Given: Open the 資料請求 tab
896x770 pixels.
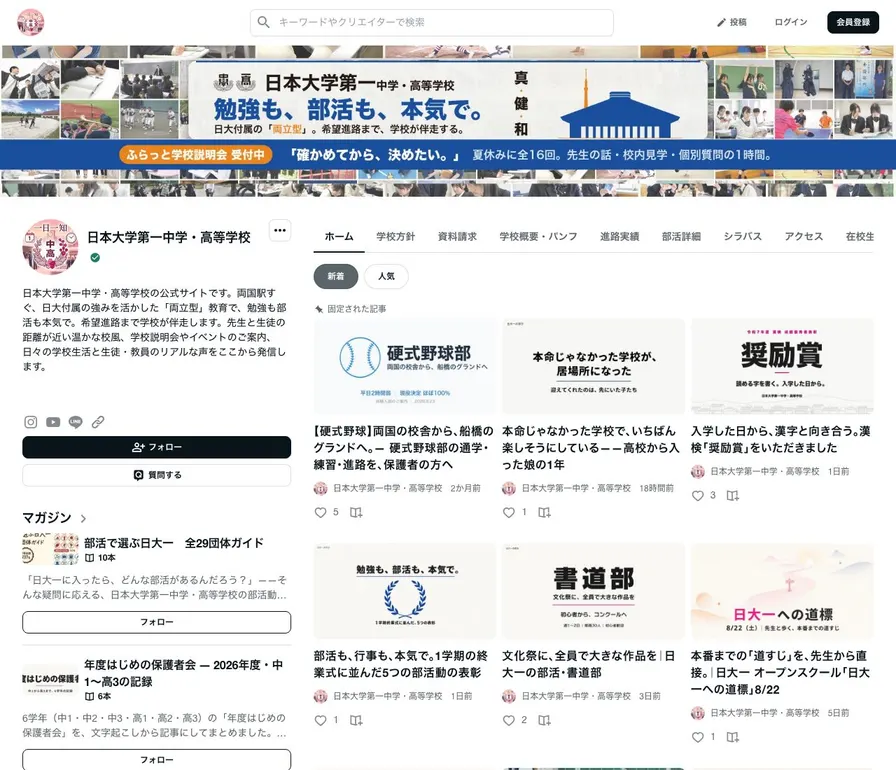Looking at the screenshot, I should pyautogui.click(x=457, y=236).
